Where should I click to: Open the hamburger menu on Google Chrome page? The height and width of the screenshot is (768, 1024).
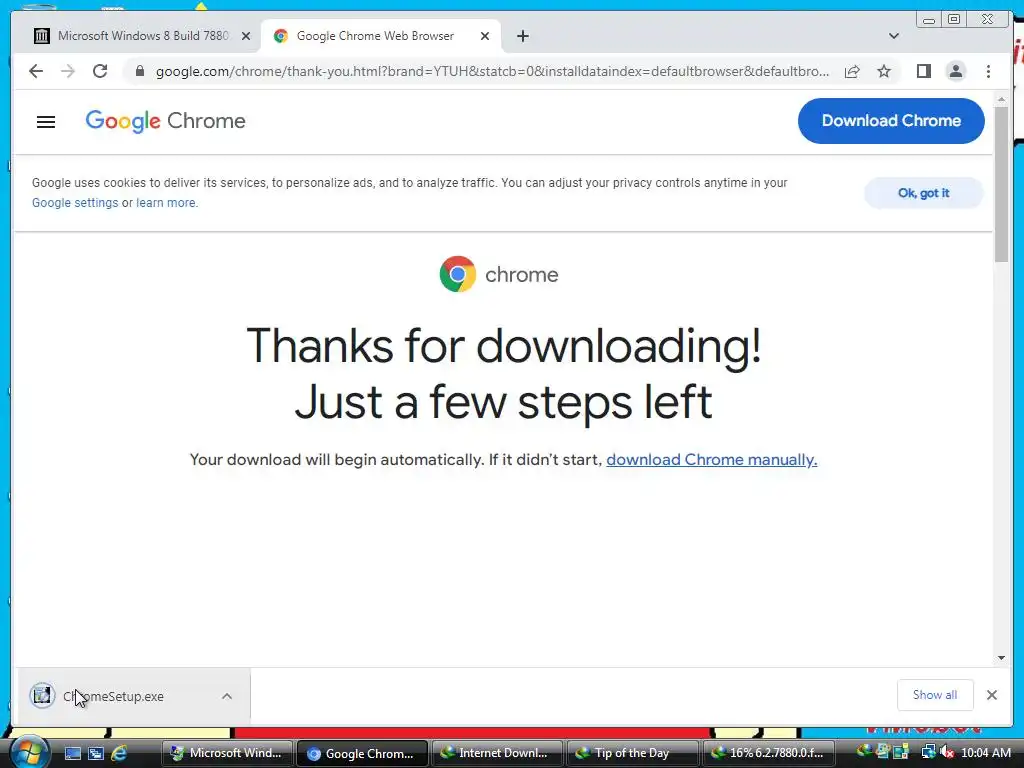[x=46, y=121]
